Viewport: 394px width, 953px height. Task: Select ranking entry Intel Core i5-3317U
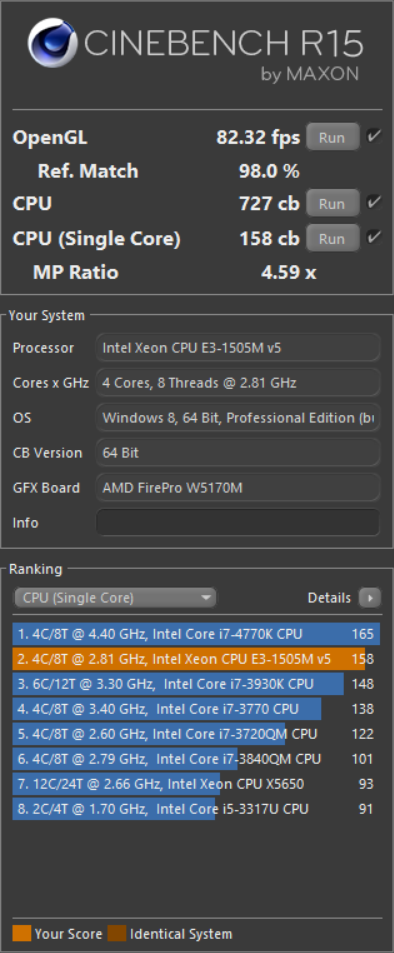[196, 809]
